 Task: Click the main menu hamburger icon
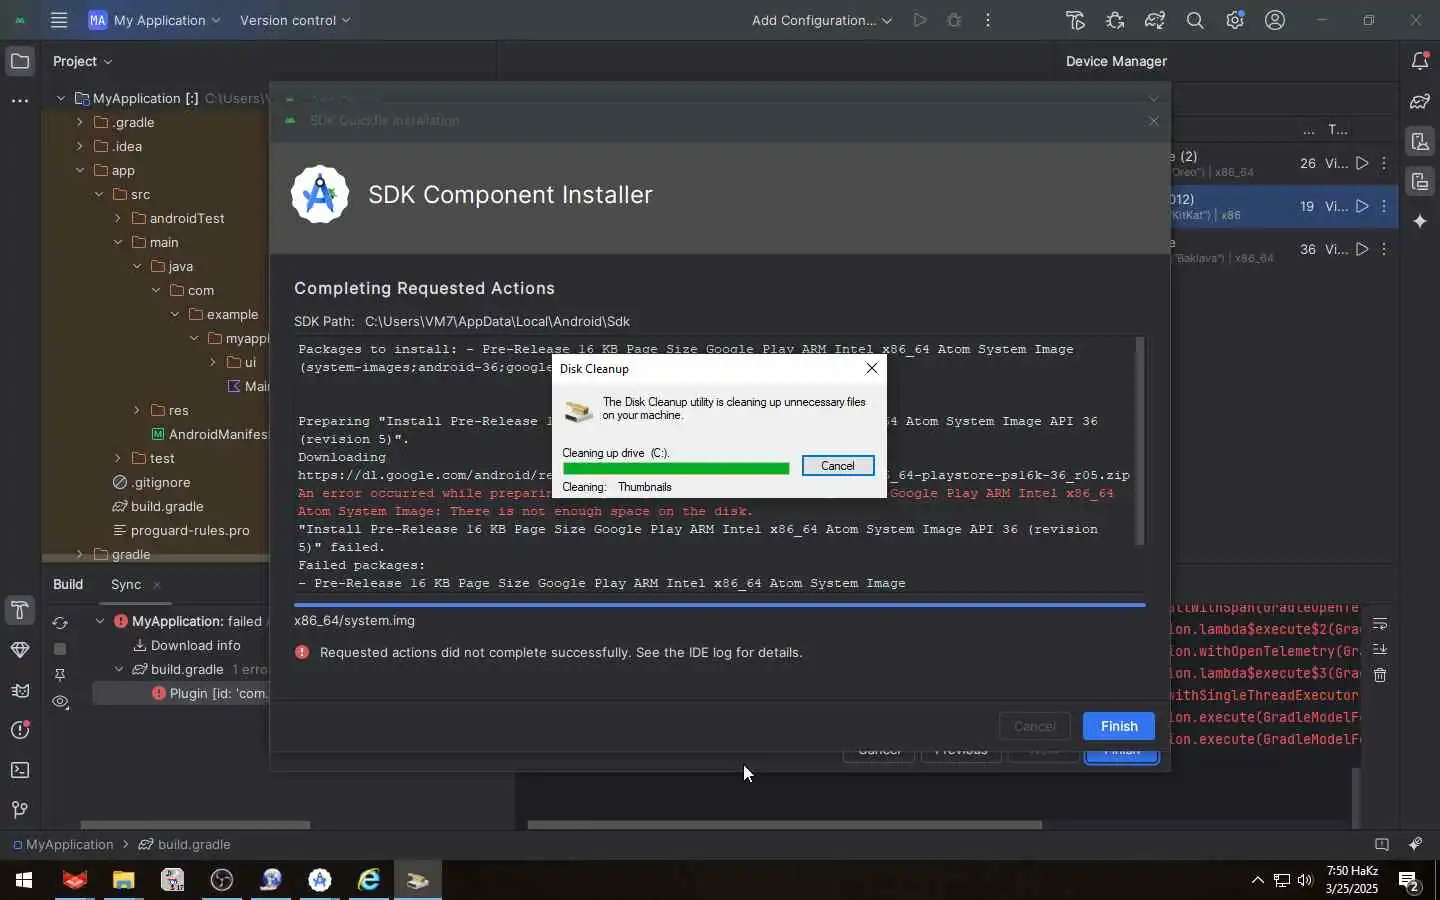click(59, 20)
